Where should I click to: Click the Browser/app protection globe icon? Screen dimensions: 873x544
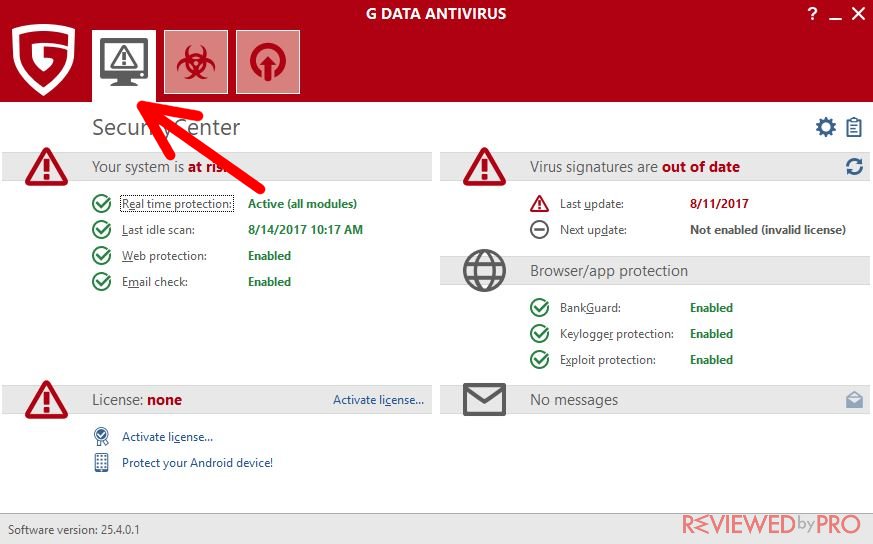[484, 271]
